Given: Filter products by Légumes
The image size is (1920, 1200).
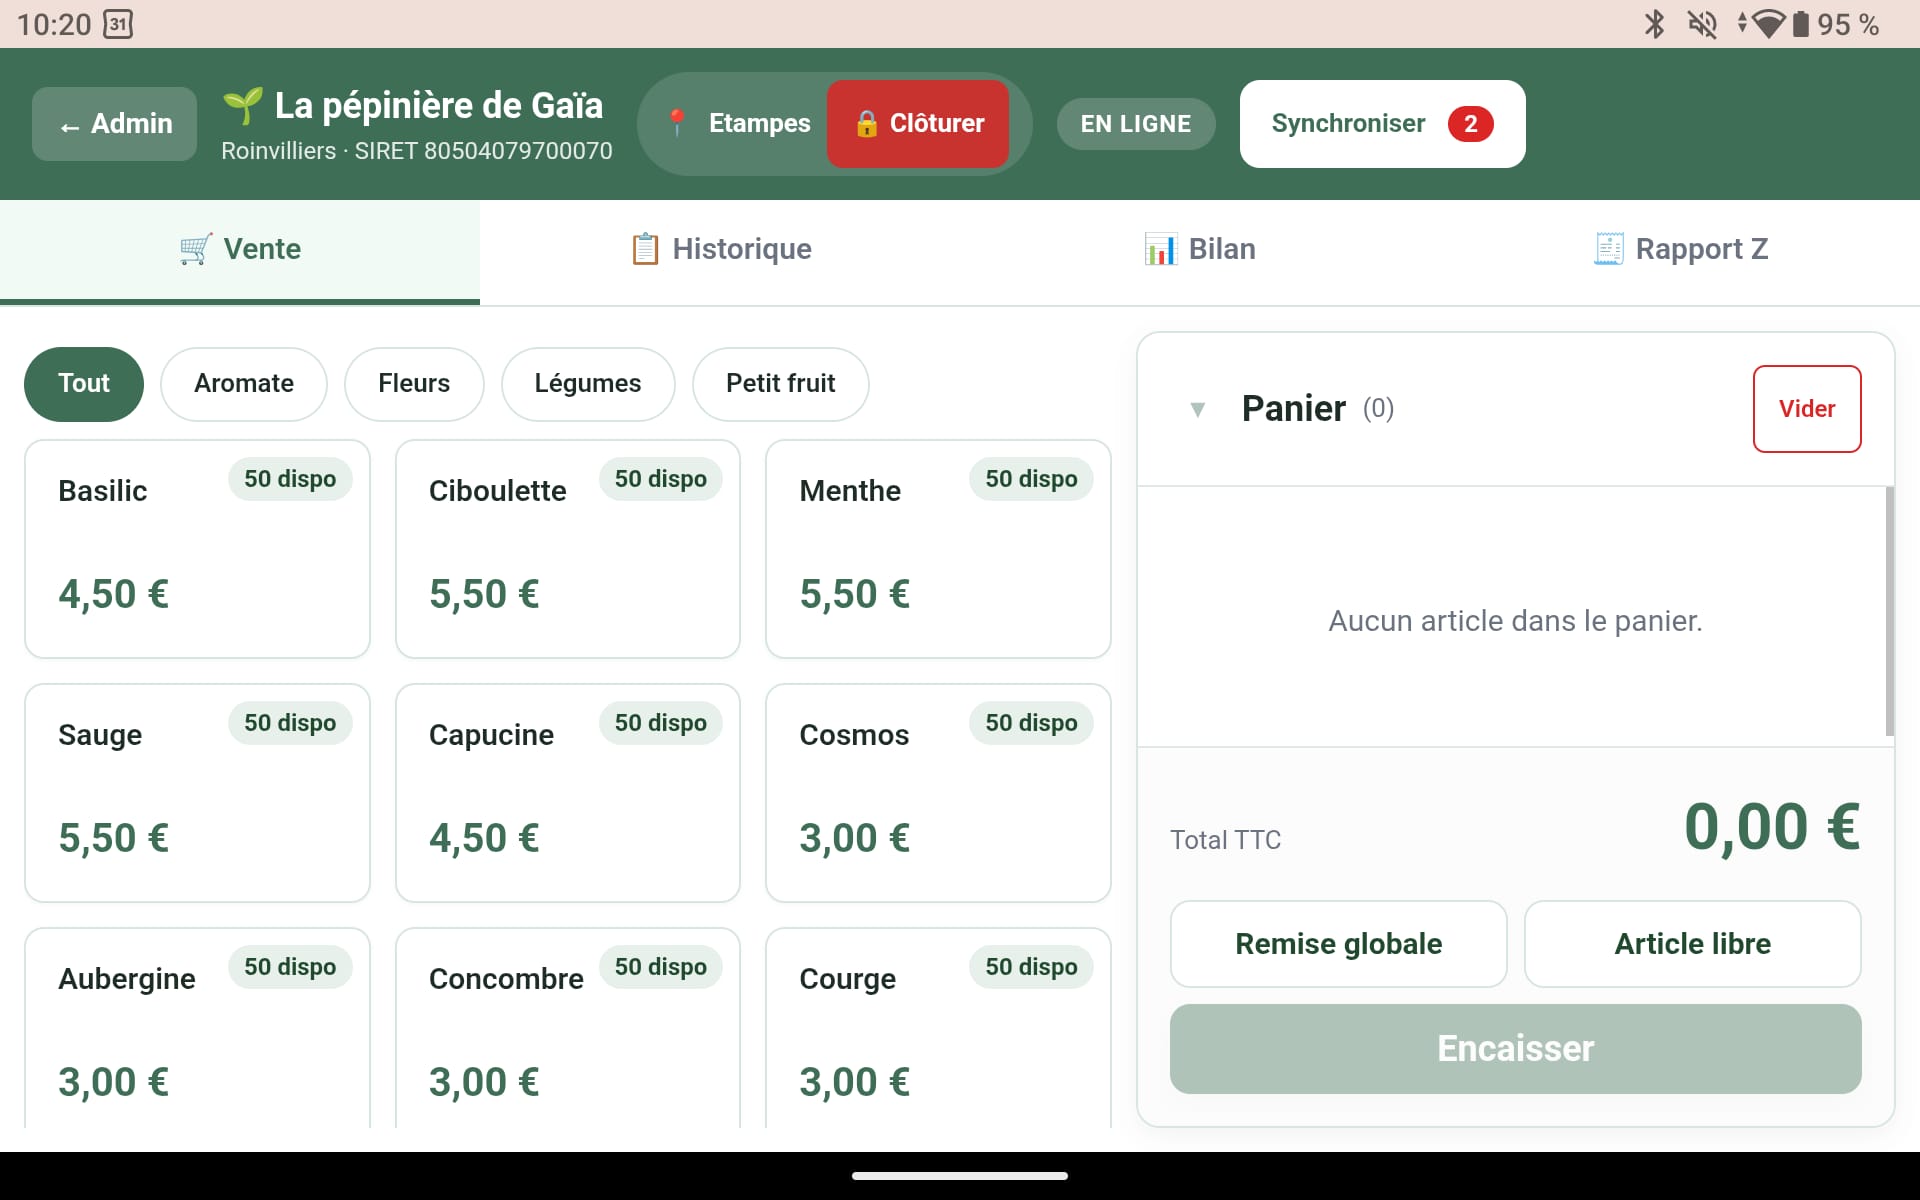Looking at the screenshot, I should click(x=588, y=384).
